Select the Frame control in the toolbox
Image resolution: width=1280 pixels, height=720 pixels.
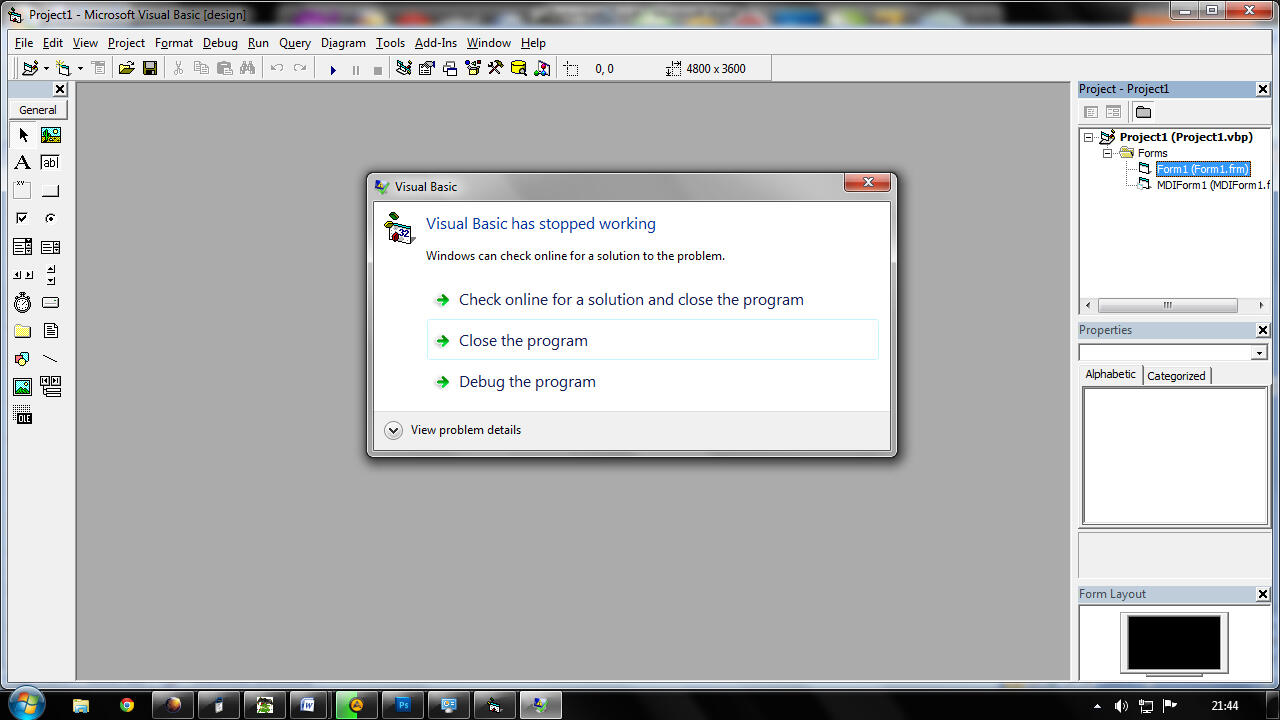click(x=23, y=191)
